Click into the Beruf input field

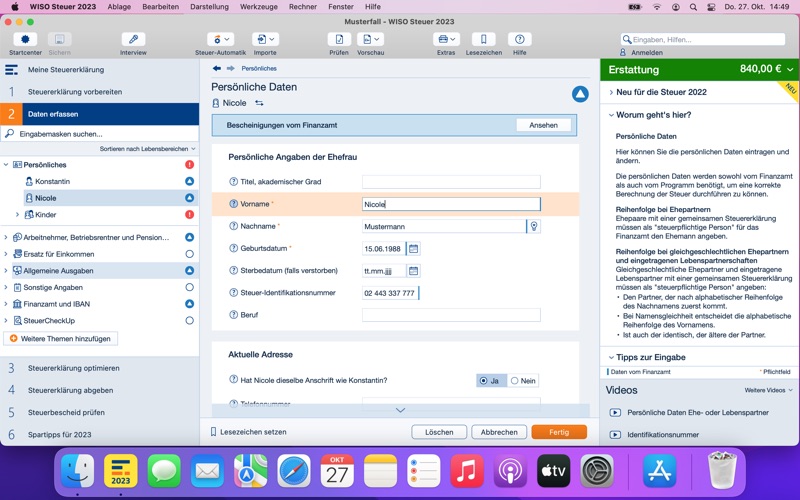(451, 315)
